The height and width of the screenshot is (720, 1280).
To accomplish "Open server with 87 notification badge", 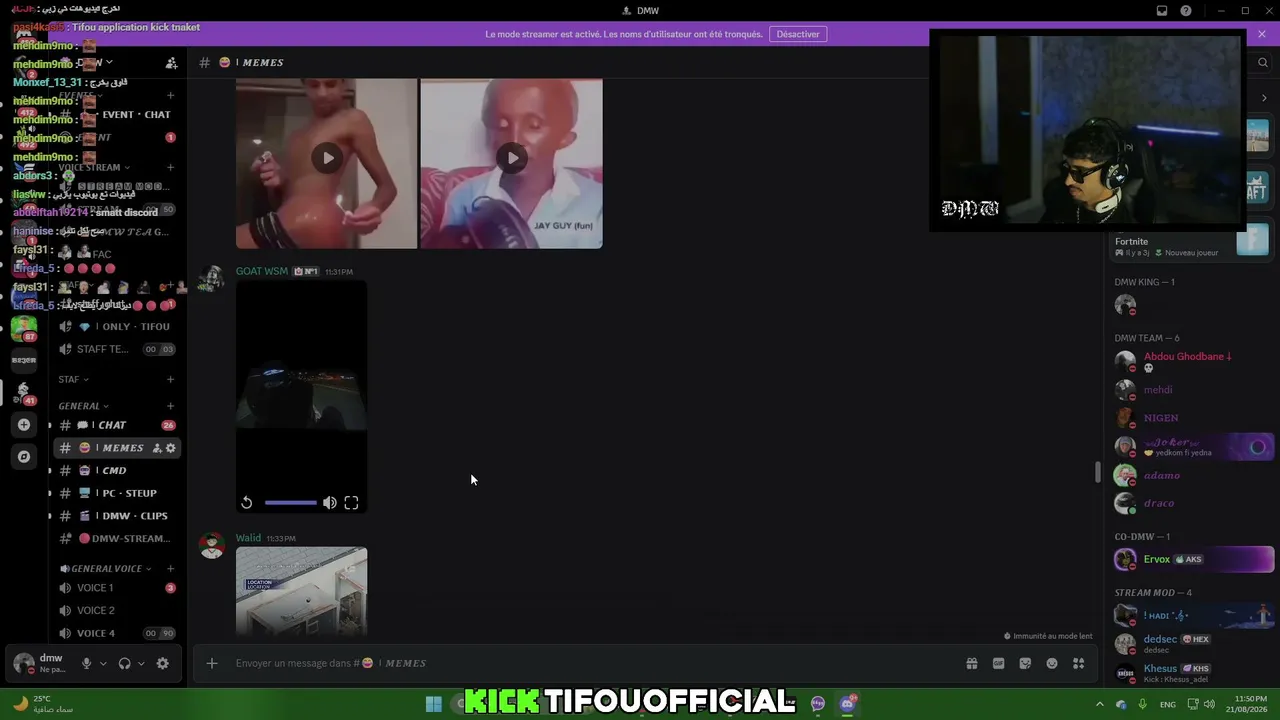I will (x=24, y=328).
